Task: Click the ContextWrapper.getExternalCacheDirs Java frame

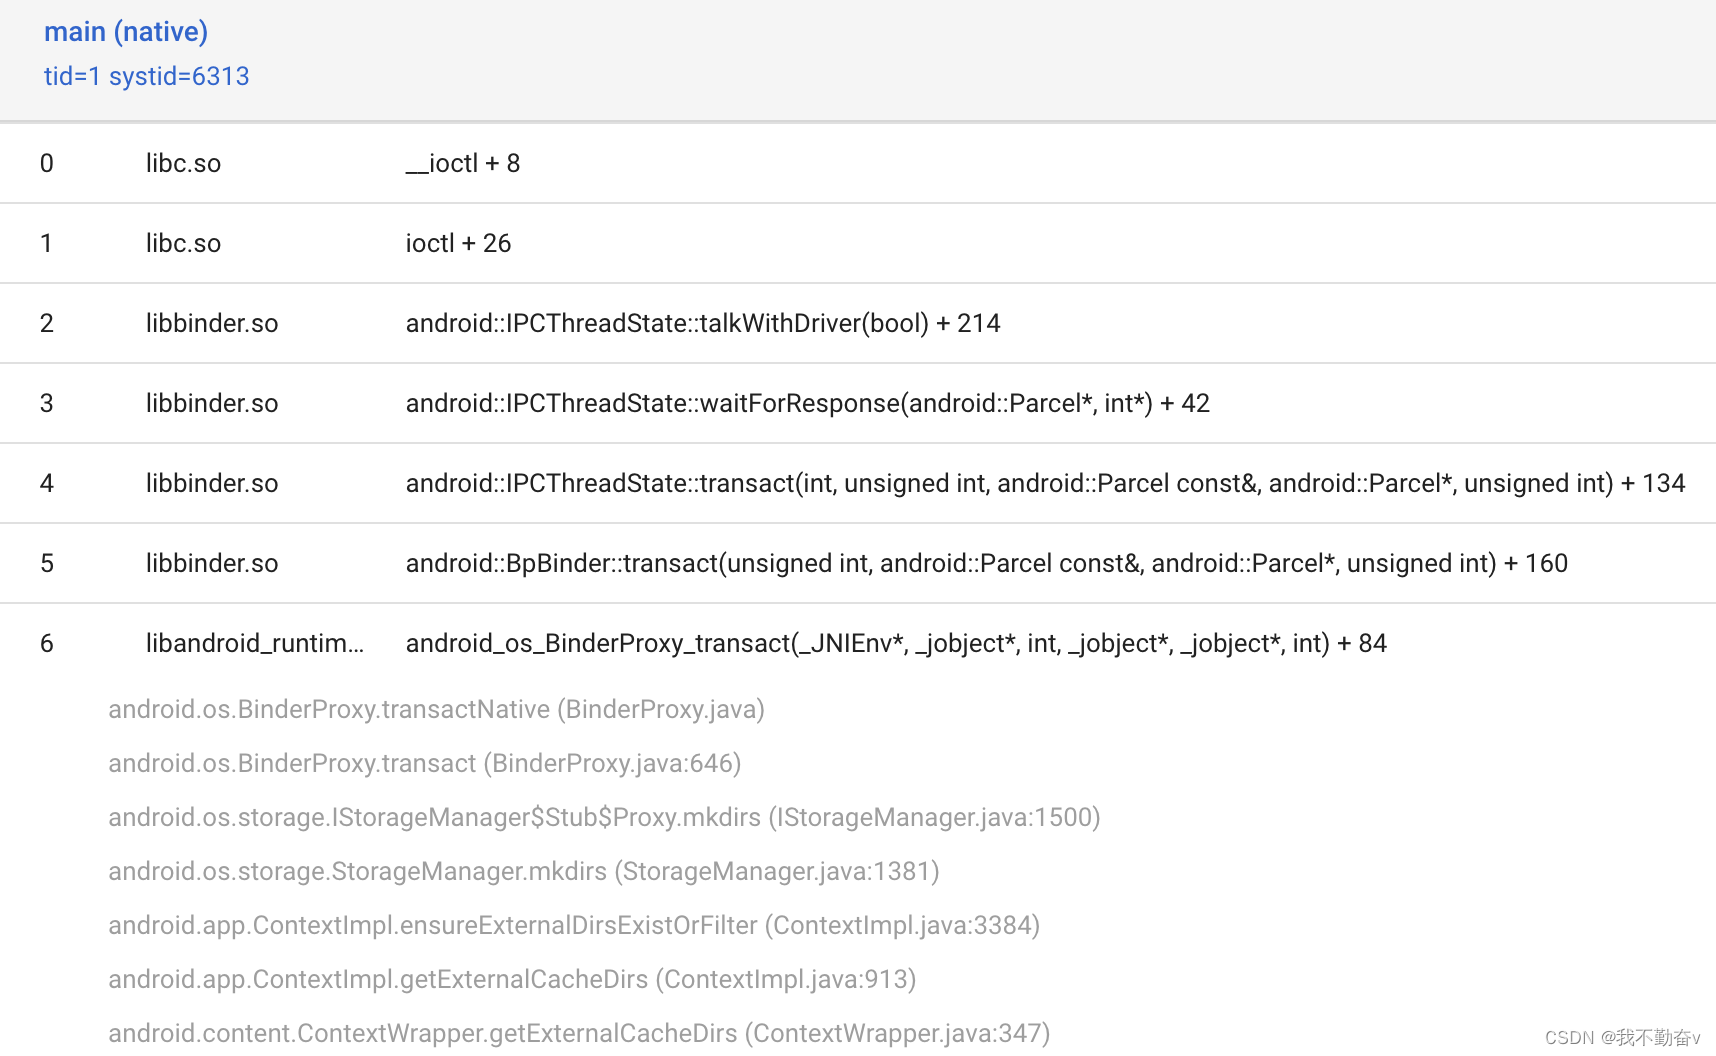Action: (x=579, y=1033)
